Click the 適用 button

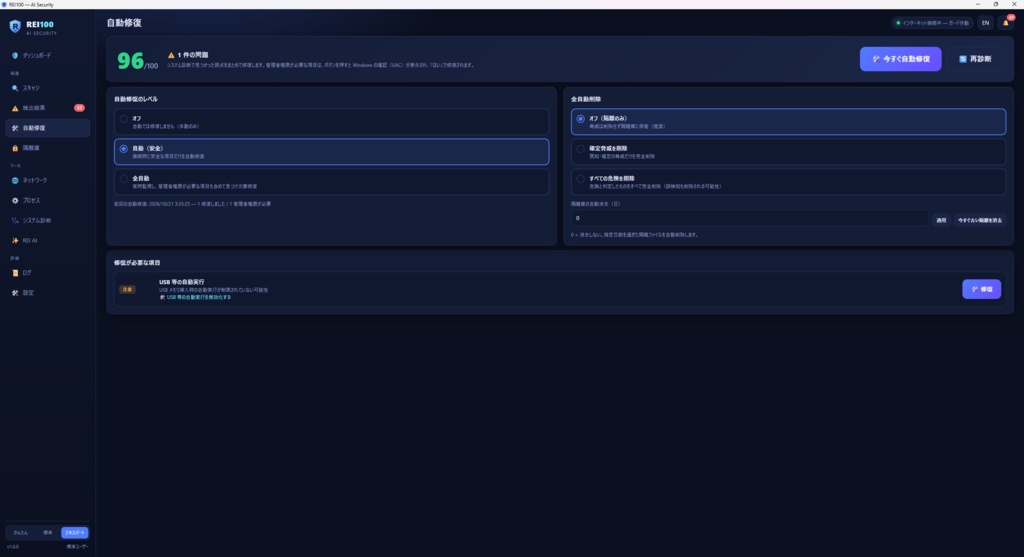coord(941,220)
